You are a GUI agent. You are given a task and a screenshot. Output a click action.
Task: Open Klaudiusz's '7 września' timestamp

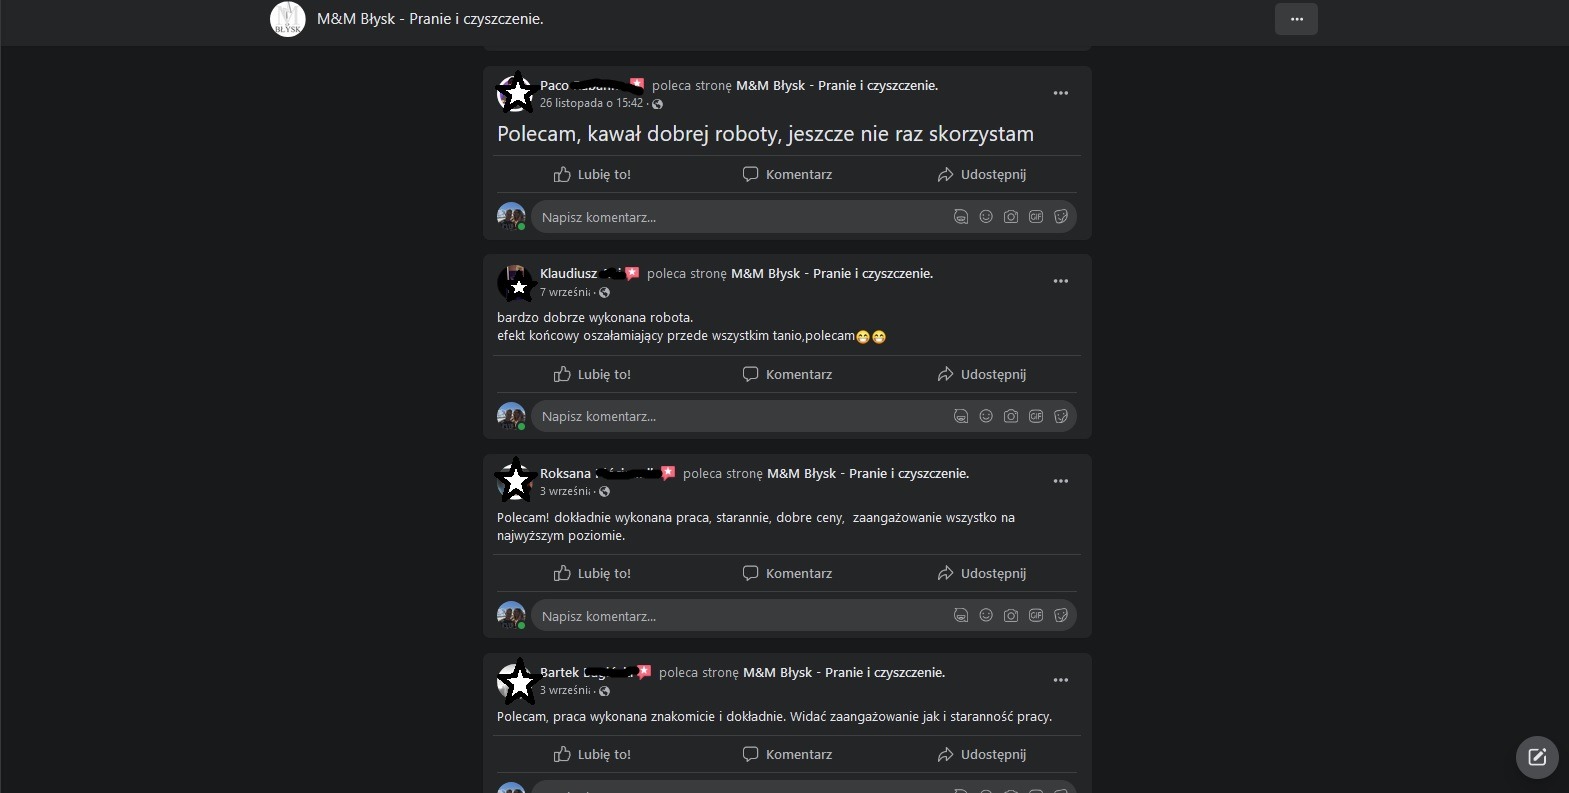(565, 292)
